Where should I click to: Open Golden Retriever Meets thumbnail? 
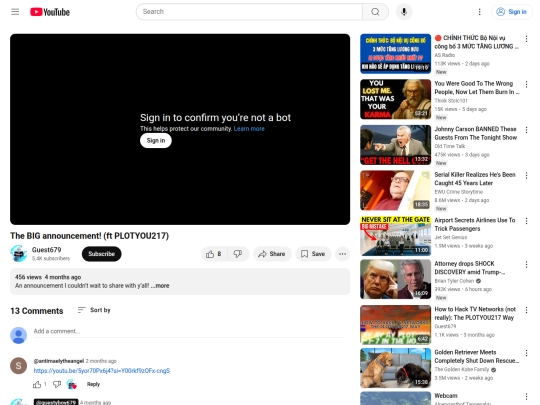click(395, 368)
